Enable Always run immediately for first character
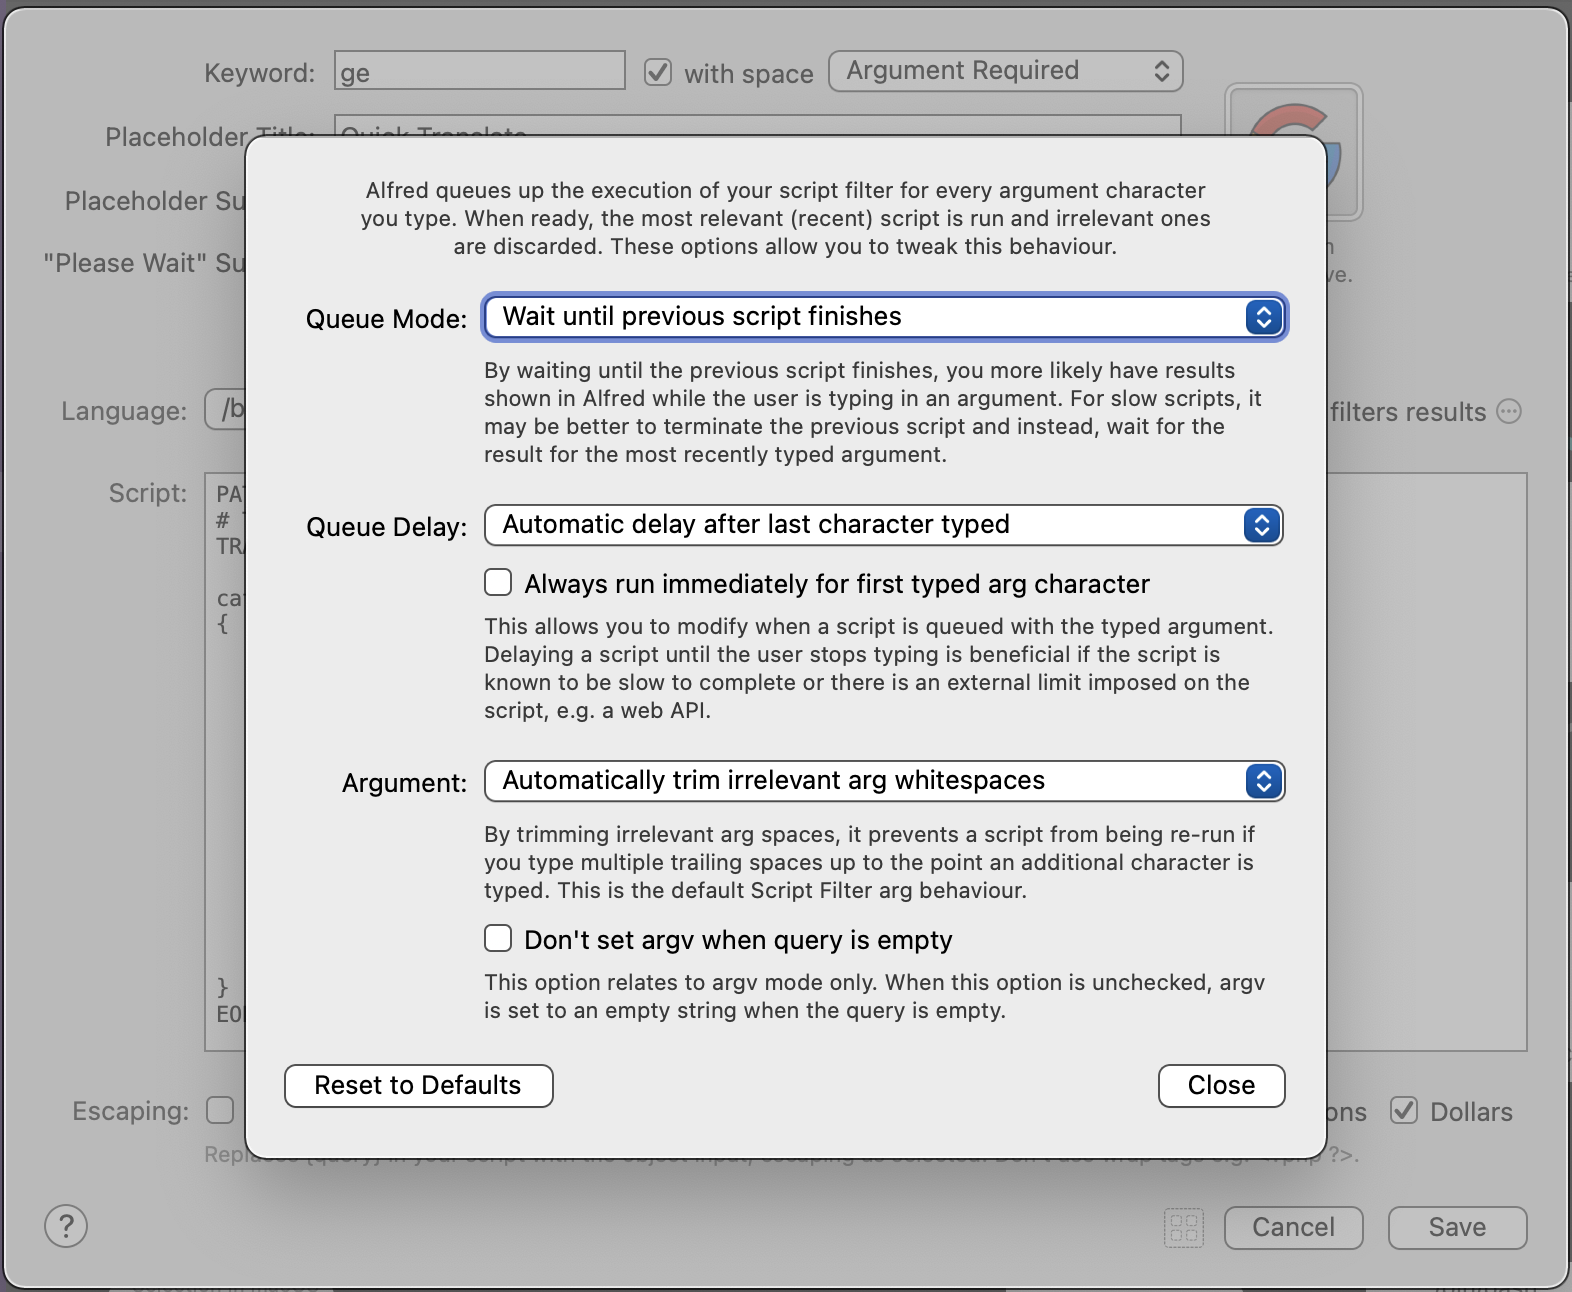 tap(498, 582)
